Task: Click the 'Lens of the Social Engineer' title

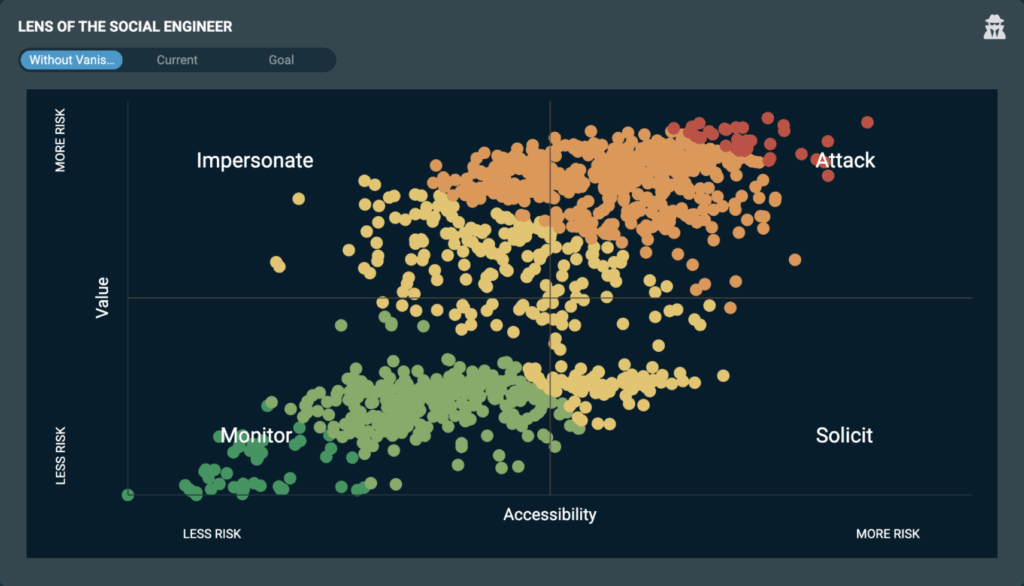Action: (x=125, y=27)
